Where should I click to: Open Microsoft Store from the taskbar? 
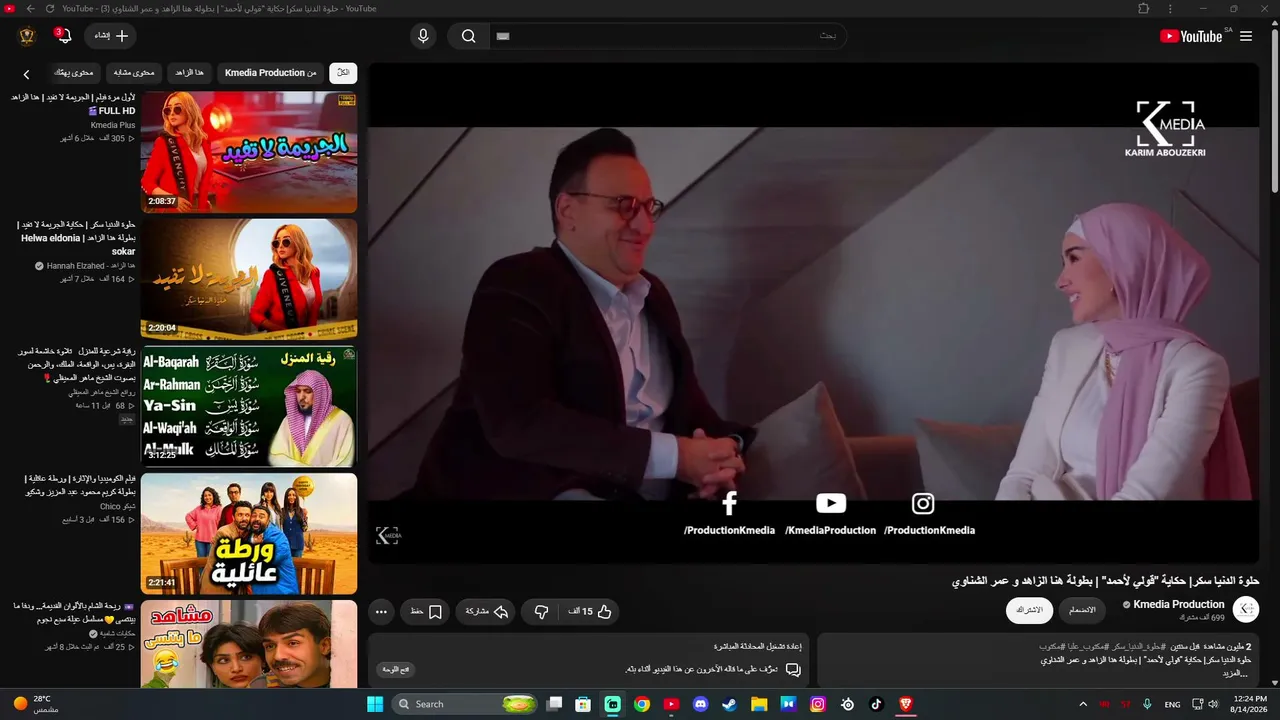pos(583,704)
